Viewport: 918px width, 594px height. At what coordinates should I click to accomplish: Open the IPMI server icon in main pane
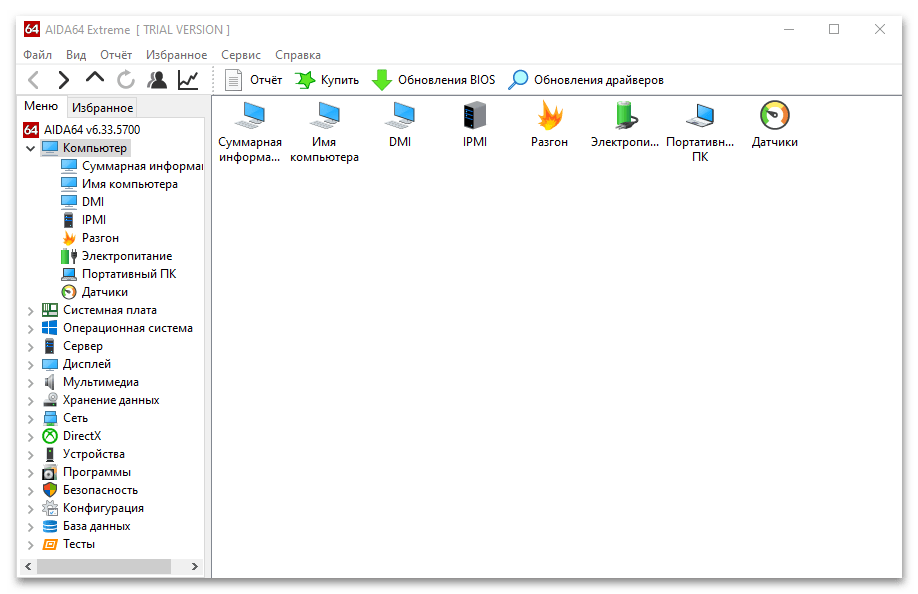click(x=475, y=116)
